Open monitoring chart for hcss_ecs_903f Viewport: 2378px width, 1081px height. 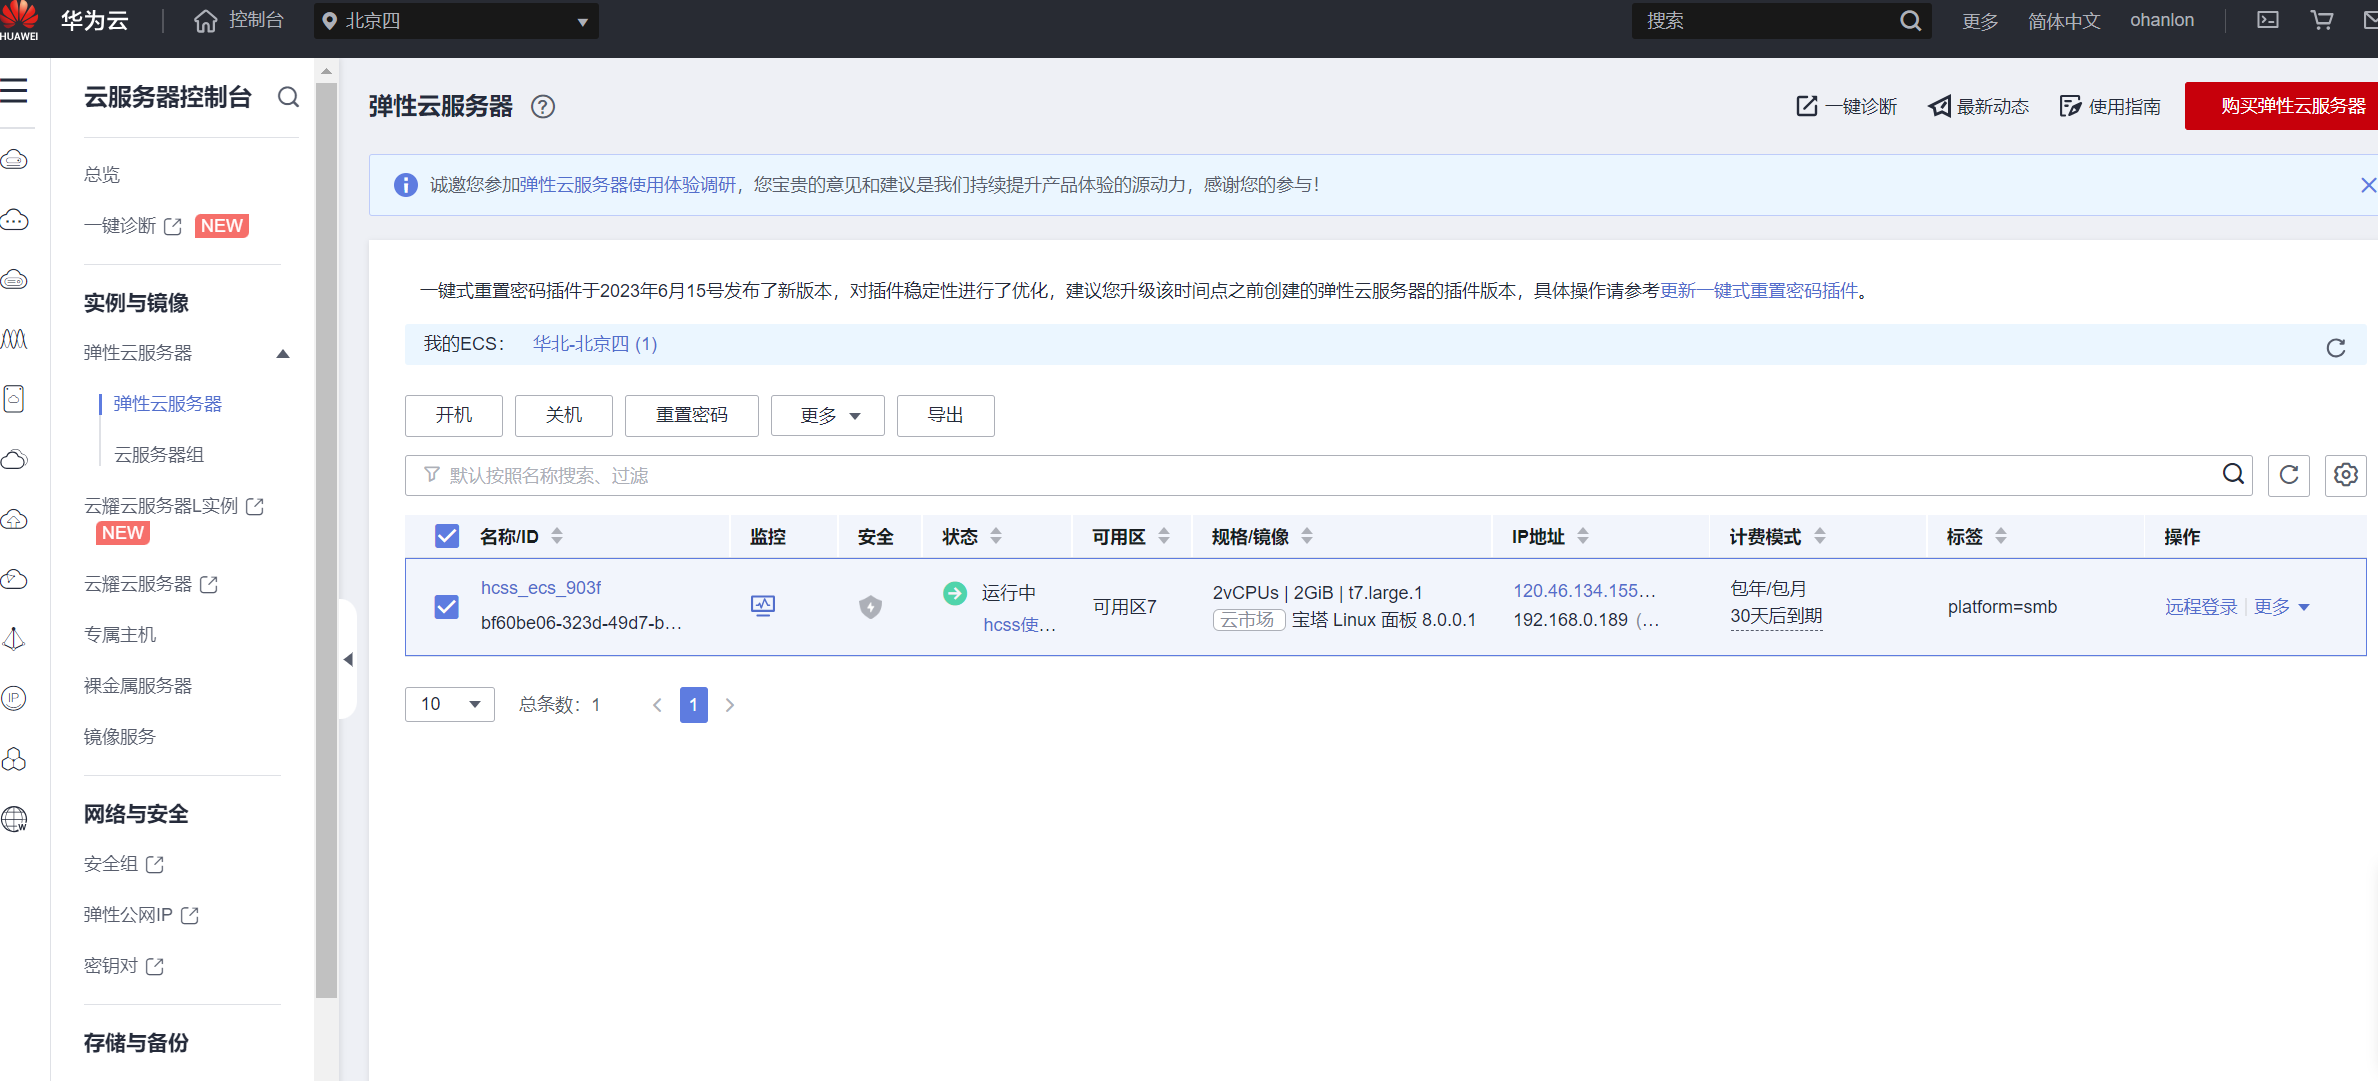[x=763, y=605]
